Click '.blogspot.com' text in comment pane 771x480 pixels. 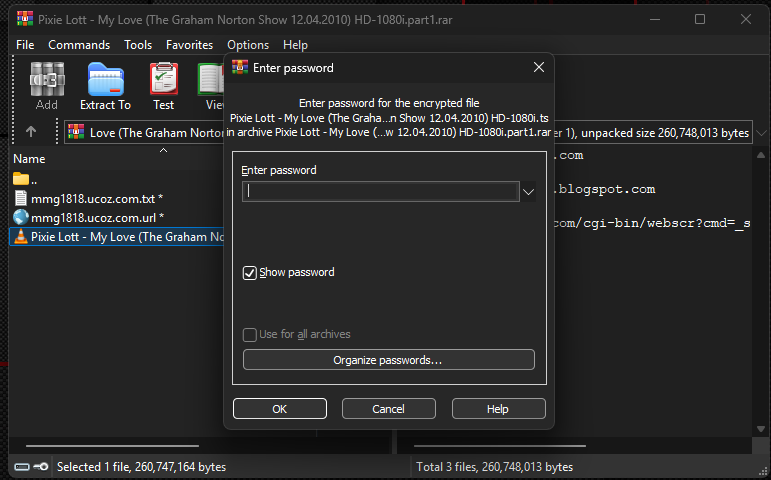[x=604, y=189]
